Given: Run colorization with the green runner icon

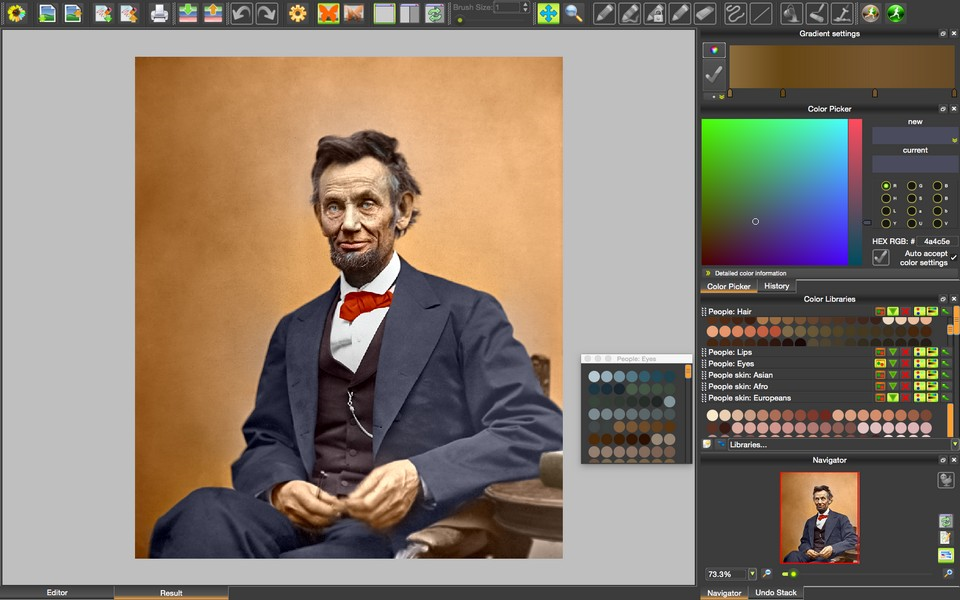Looking at the screenshot, I should [x=896, y=13].
